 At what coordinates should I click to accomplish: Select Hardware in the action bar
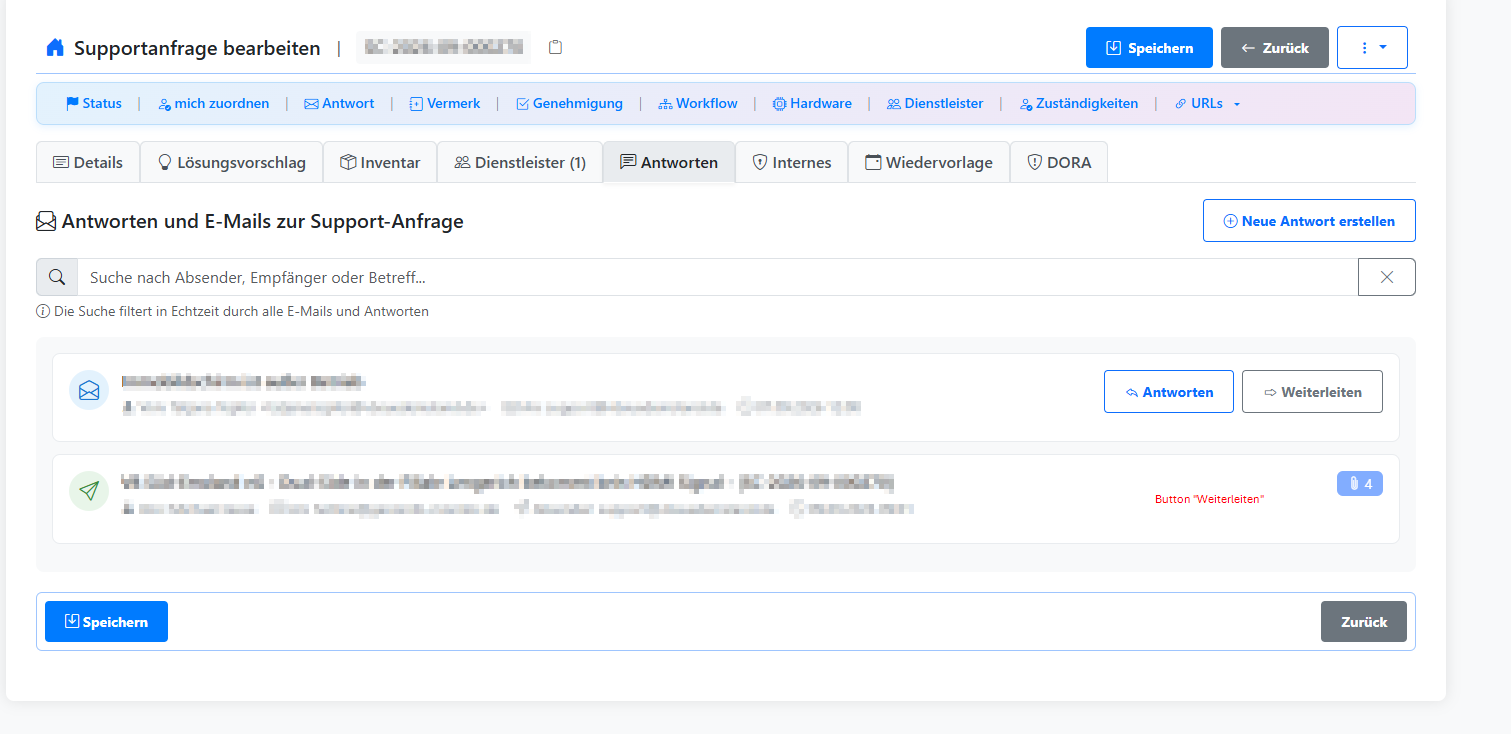coord(812,103)
